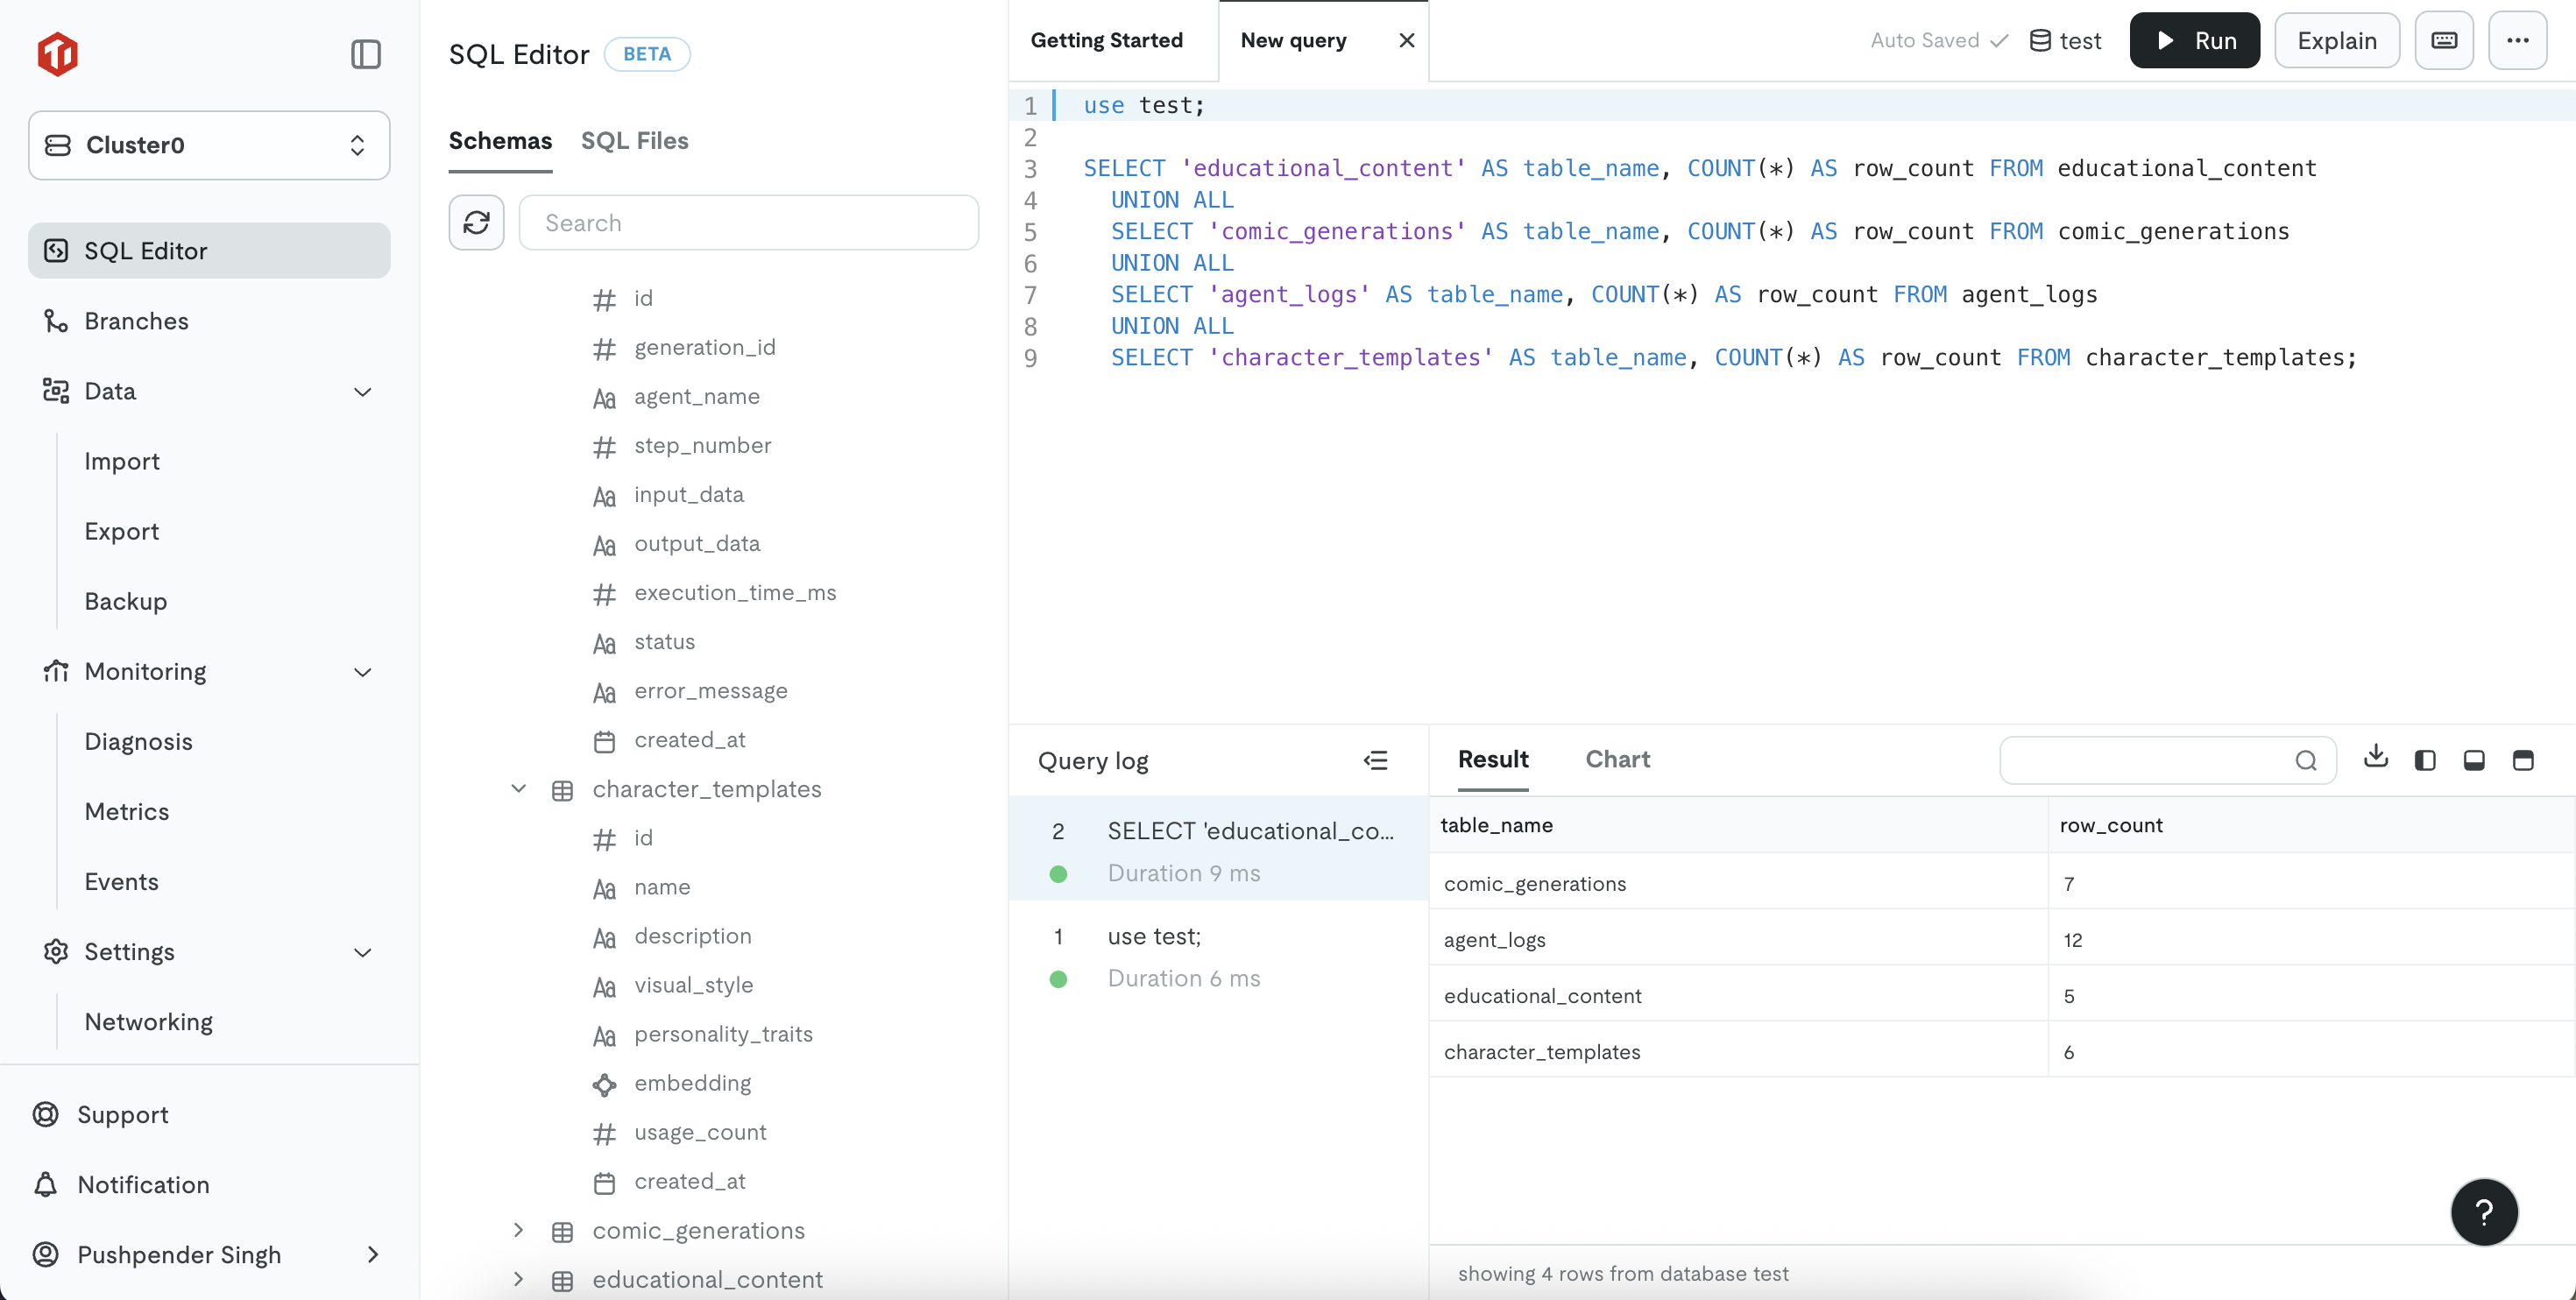
Task: Collapse the Monitoring section chevron
Action: (363, 672)
